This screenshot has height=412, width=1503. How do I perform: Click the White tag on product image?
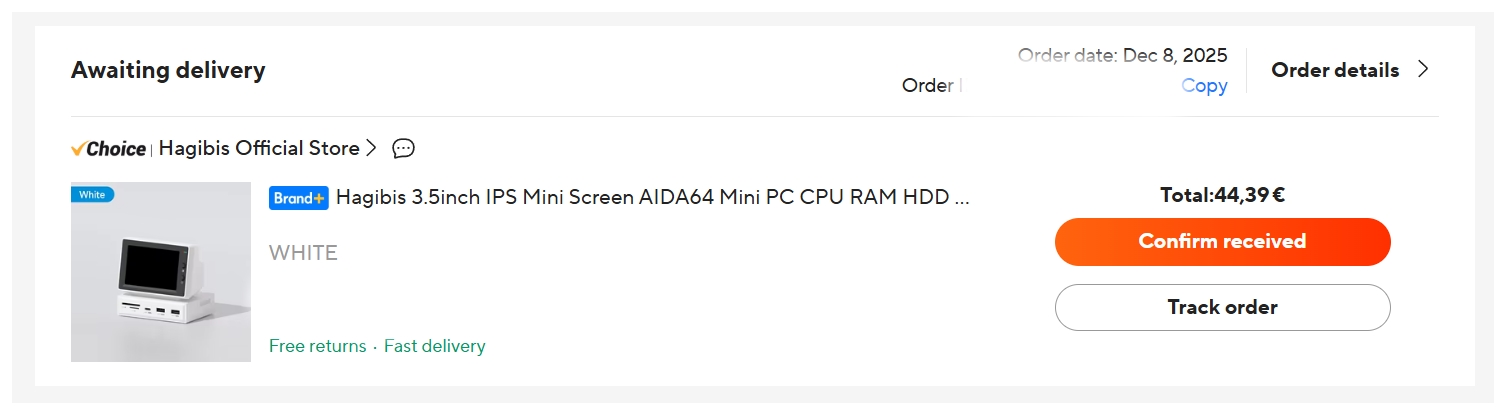click(x=92, y=194)
